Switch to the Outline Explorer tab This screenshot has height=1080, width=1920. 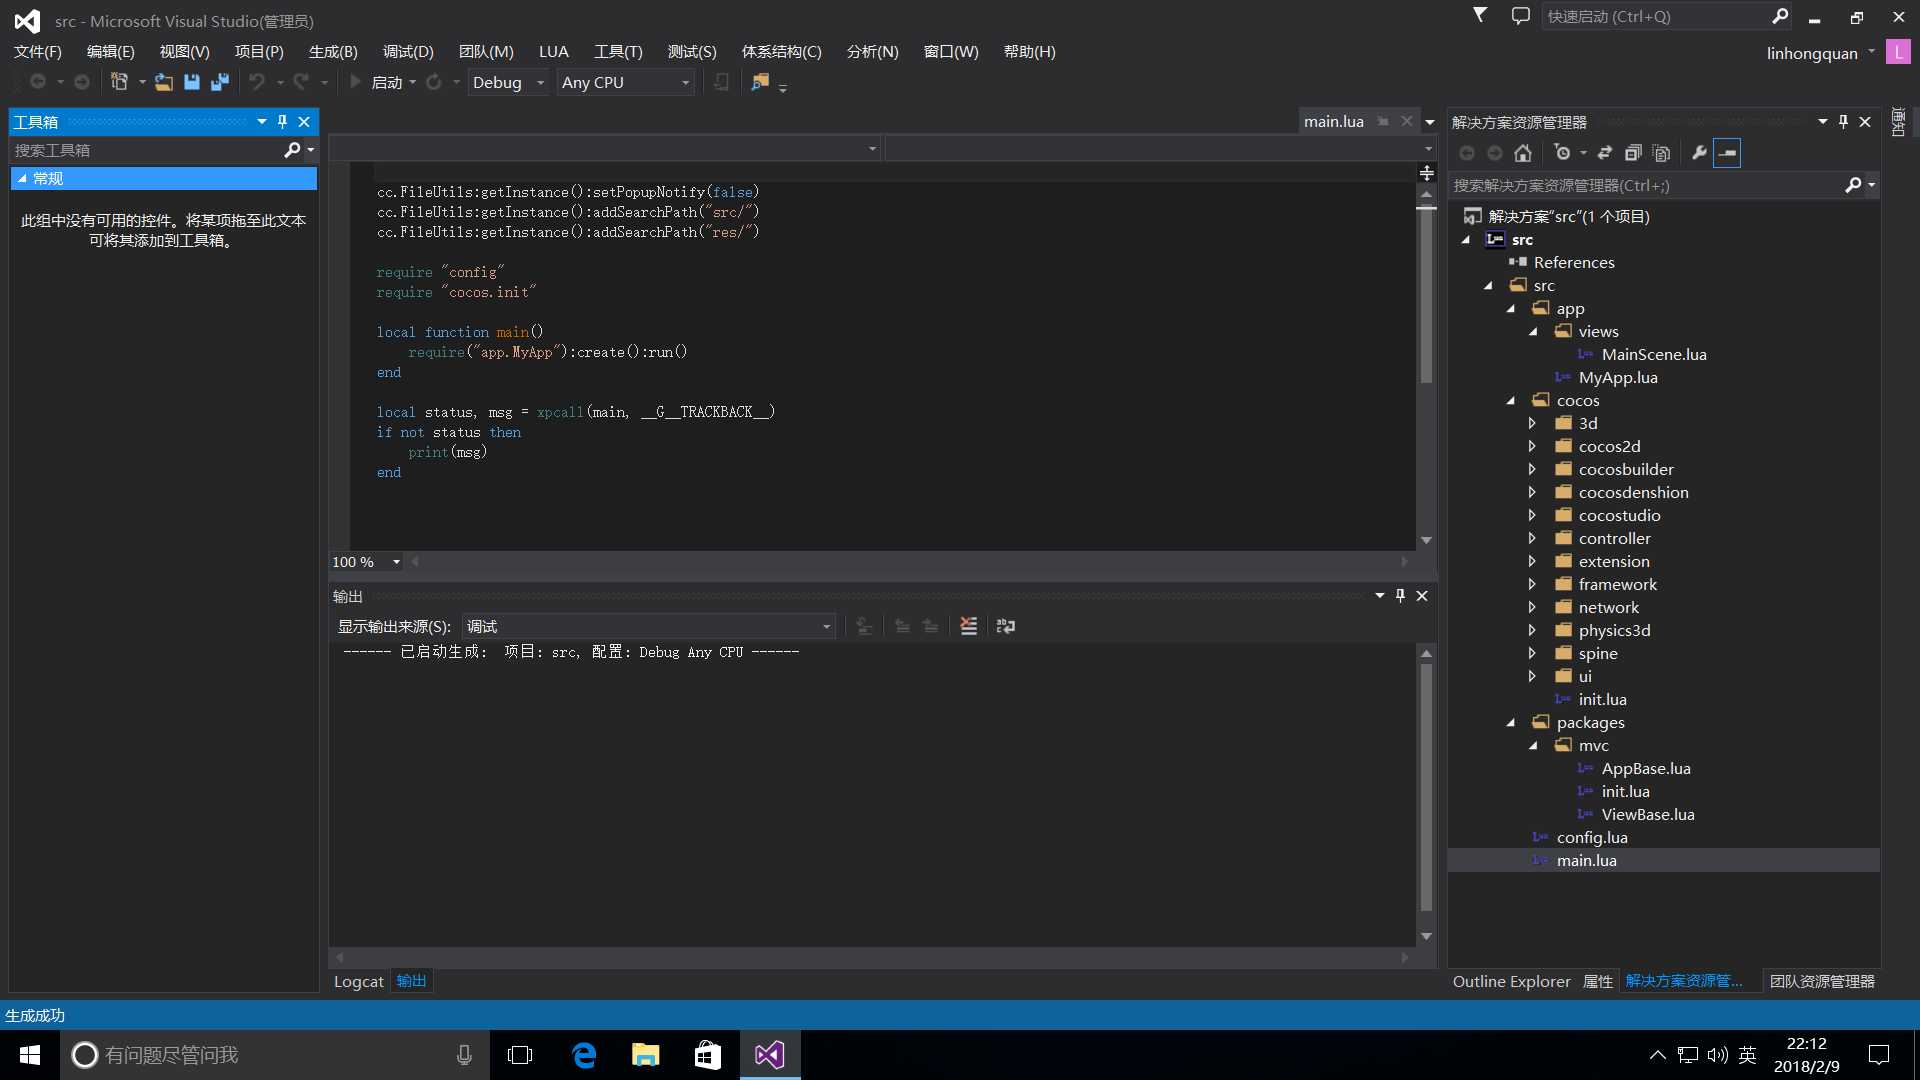click(x=1511, y=981)
